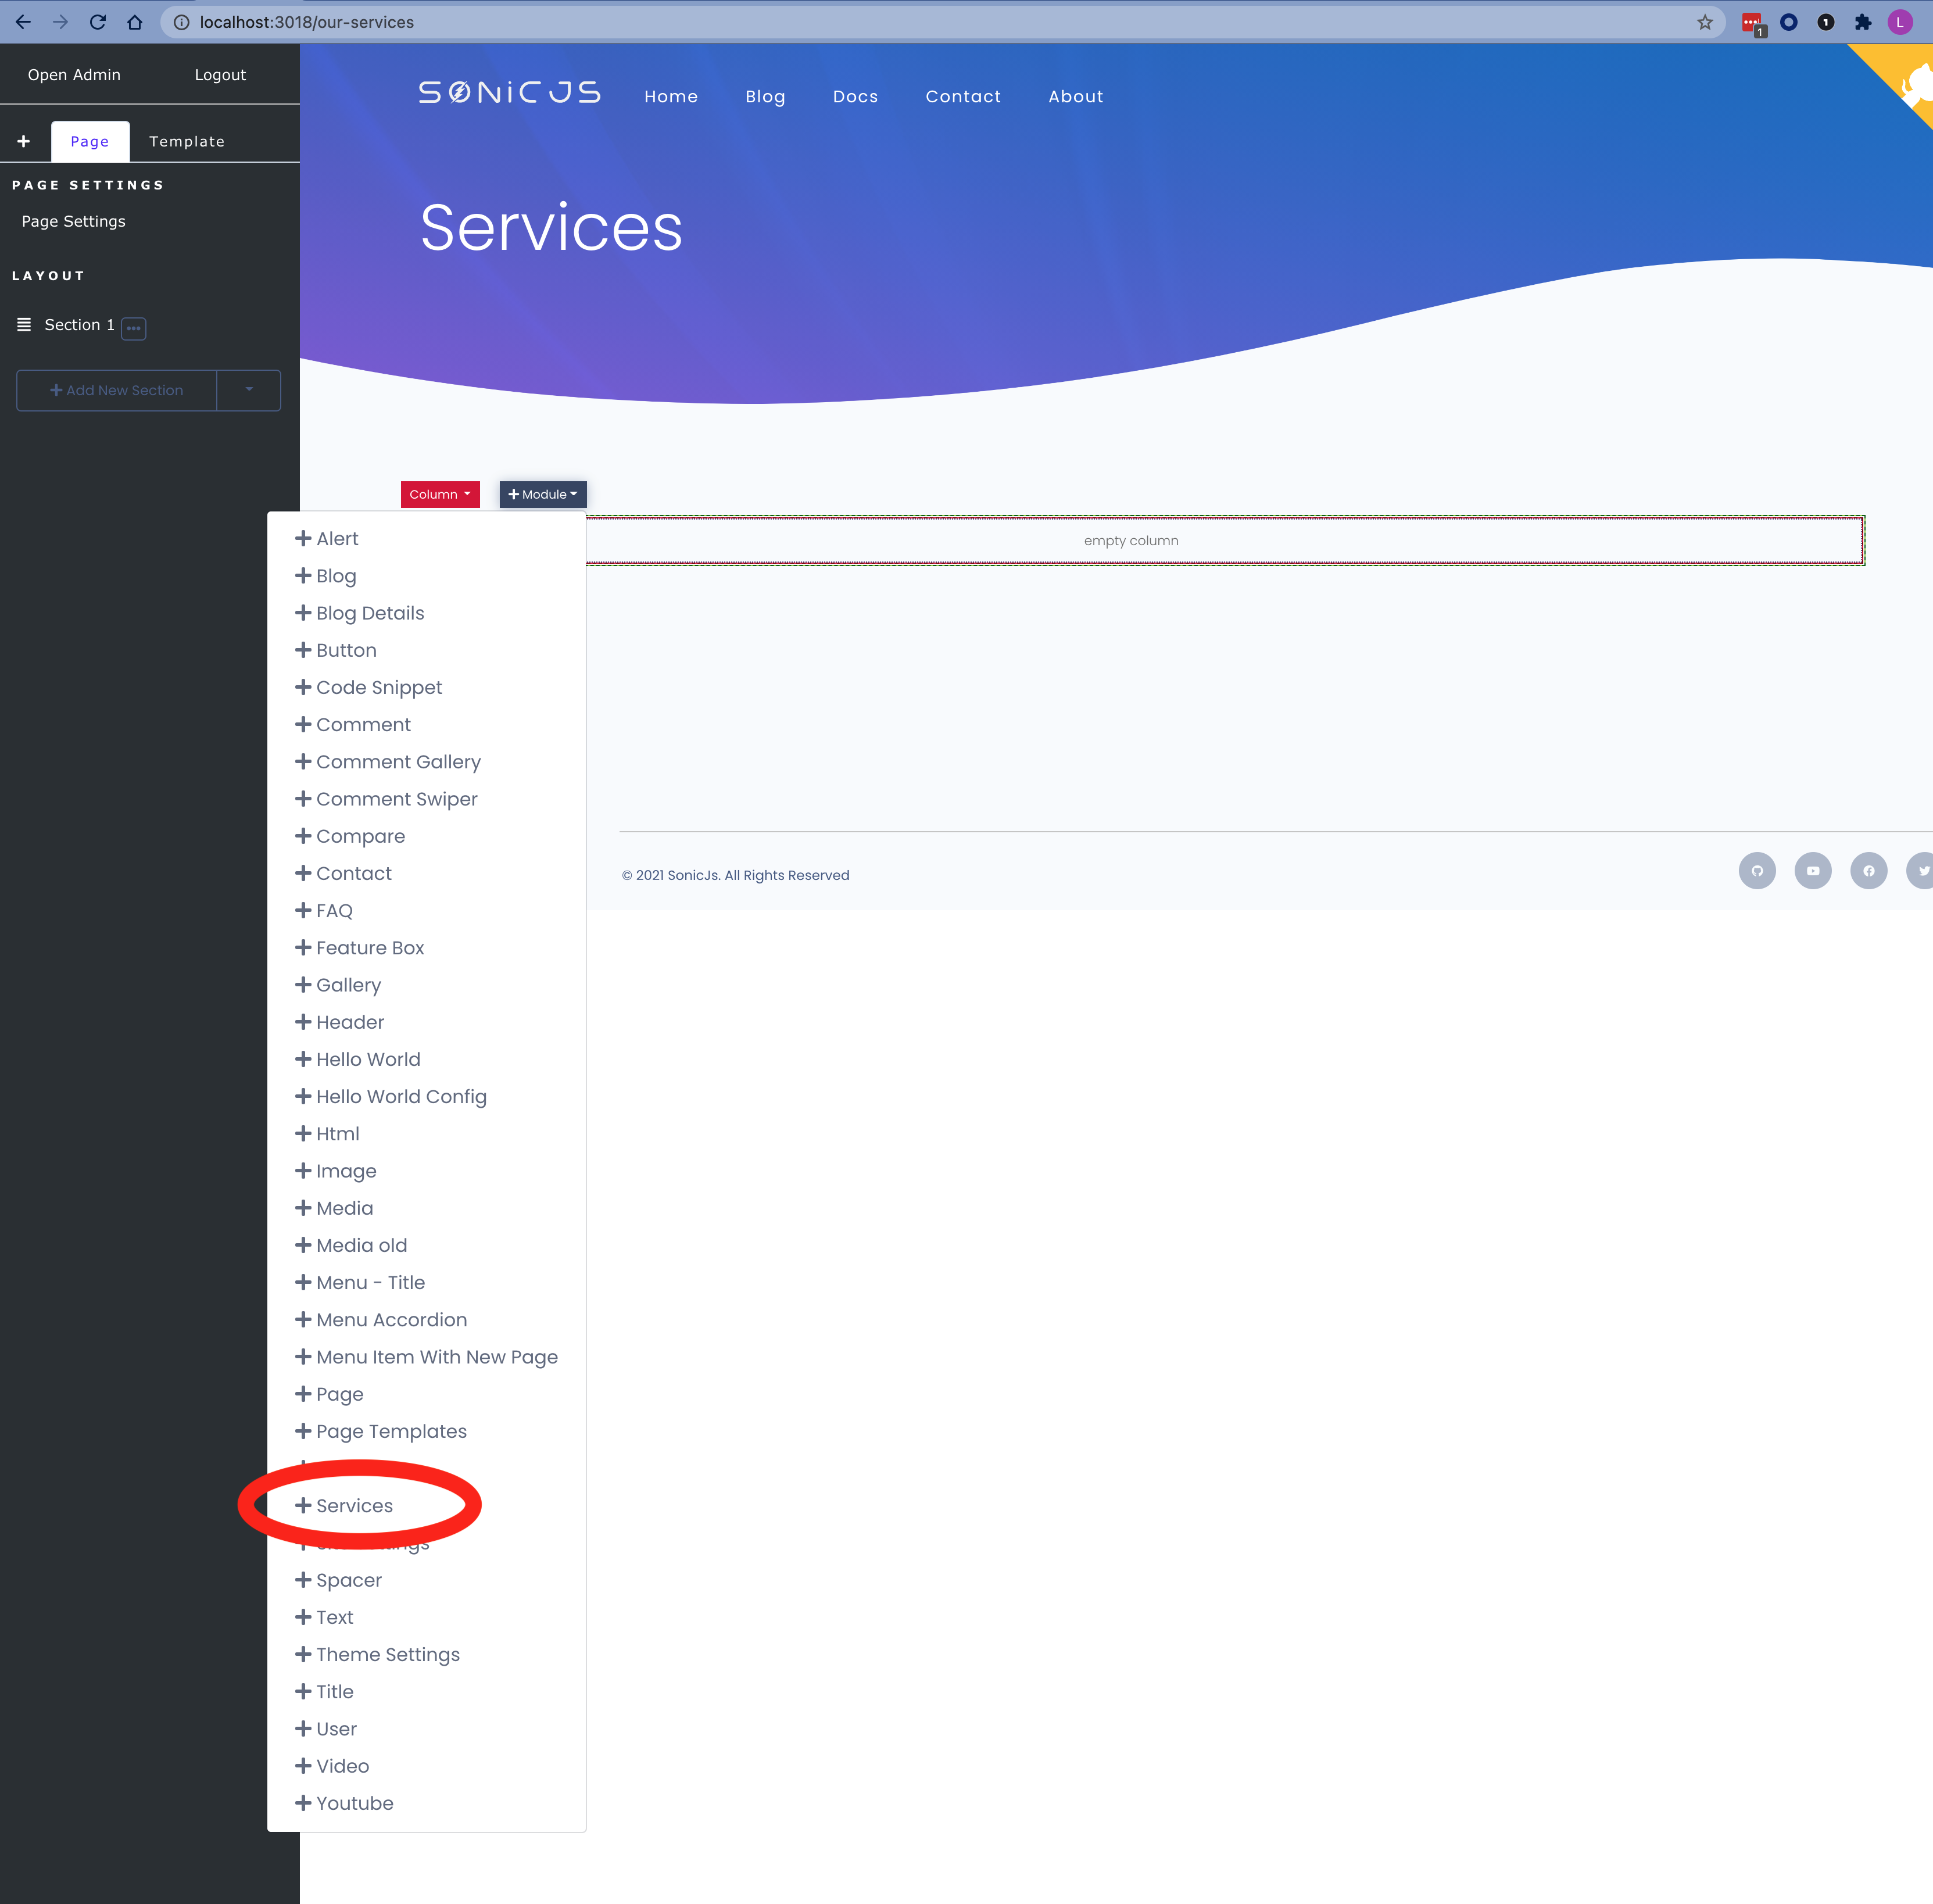
Task: Add the Html module
Action: point(328,1133)
